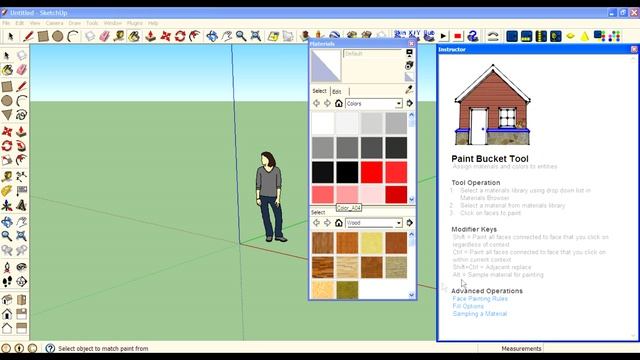Open the Sampling a Material link
640x360 pixels.
click(480, 314)
